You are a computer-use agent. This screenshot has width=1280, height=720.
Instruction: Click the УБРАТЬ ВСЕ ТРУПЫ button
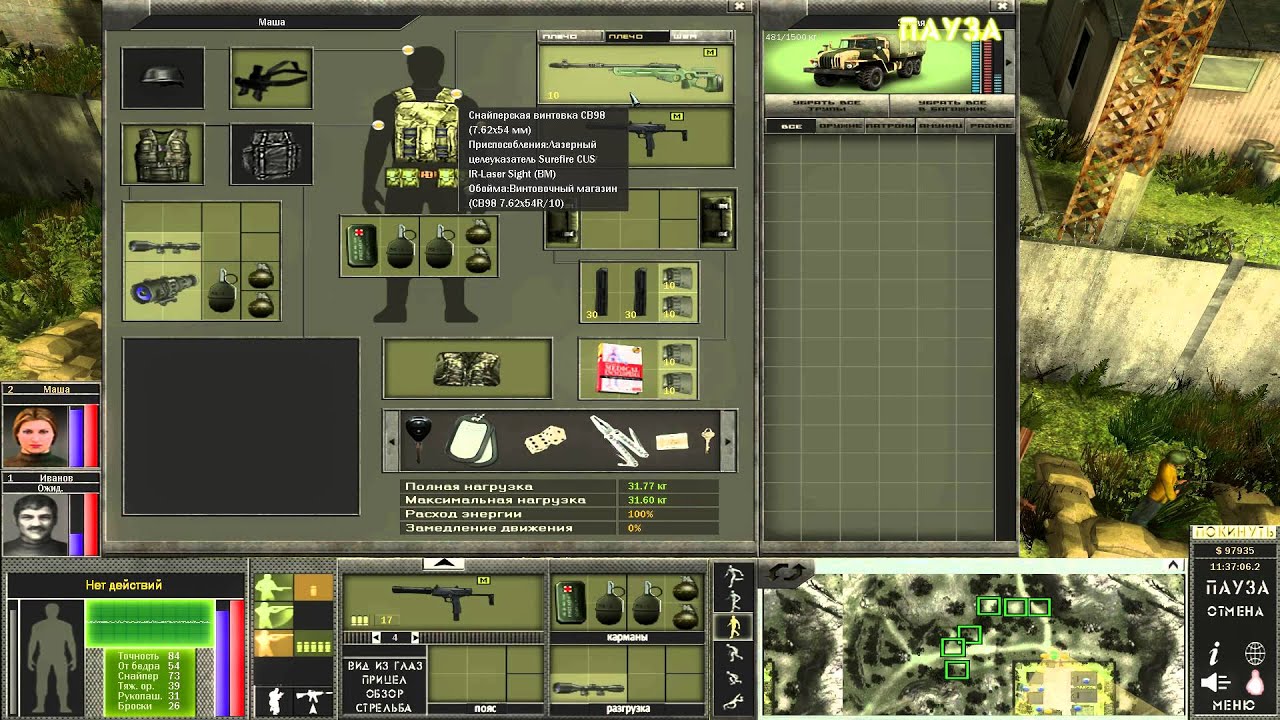tap(826, 106)
